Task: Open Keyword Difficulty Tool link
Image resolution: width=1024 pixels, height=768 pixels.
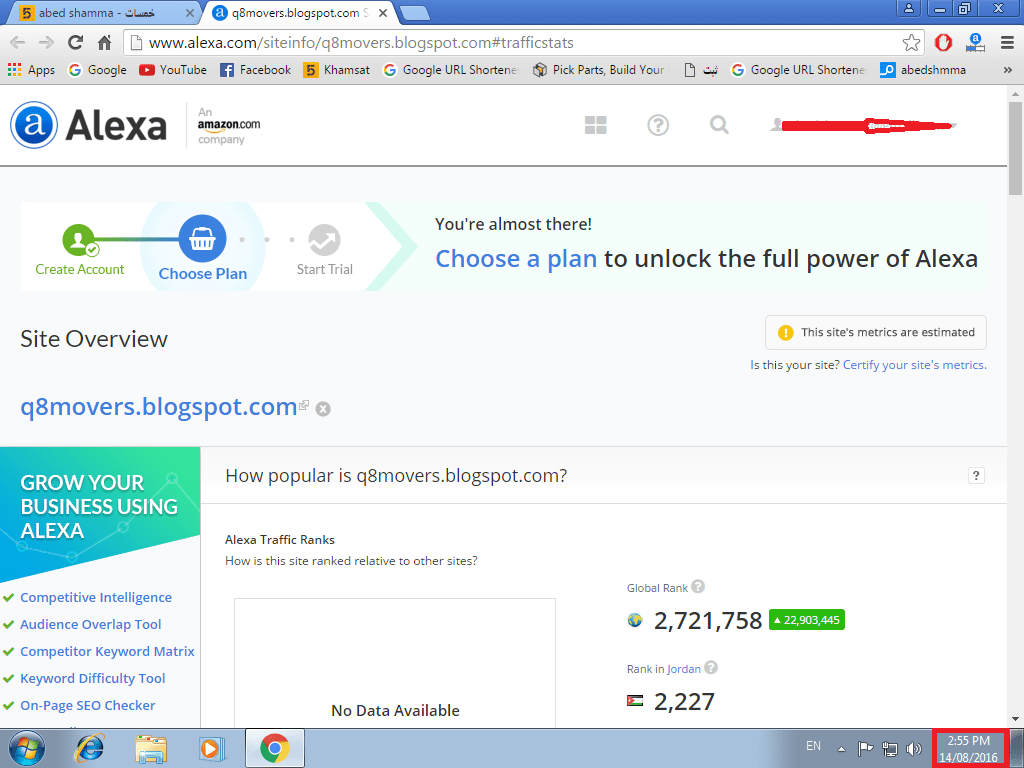Action: [x=93, y=679]
